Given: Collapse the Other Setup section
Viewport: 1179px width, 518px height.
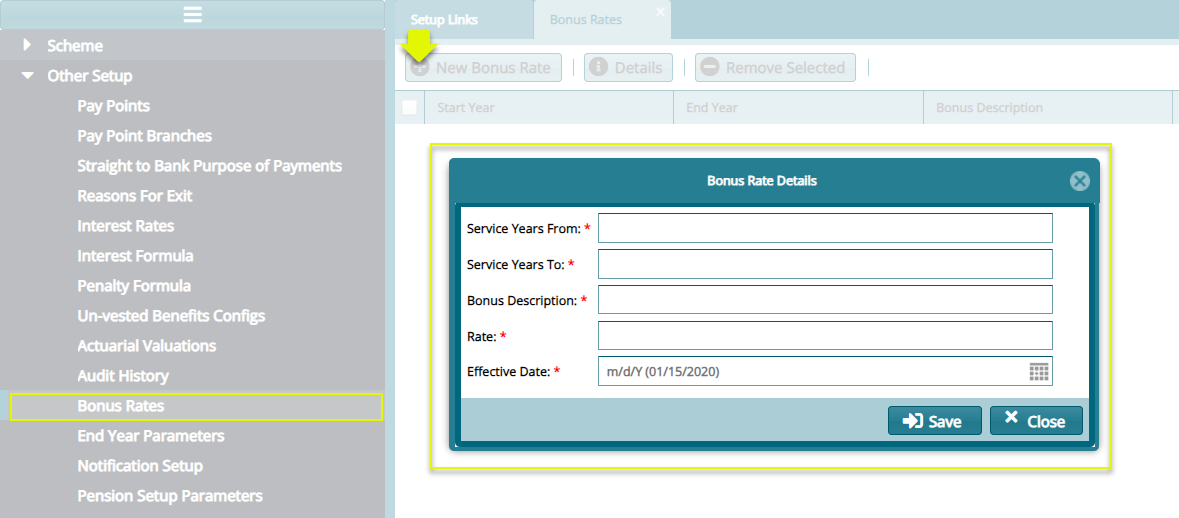Looking at the screenshot, I should pyautogui.click(x=27, y=76).
